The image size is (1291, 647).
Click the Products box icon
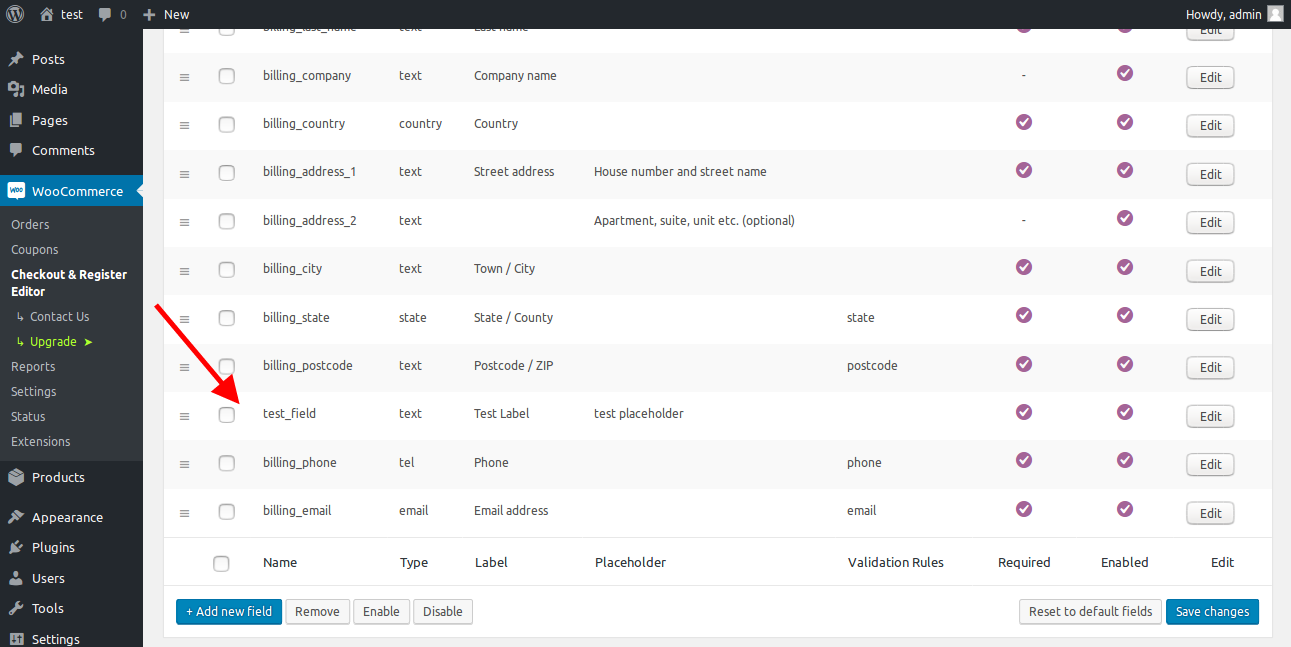point(16,477)
